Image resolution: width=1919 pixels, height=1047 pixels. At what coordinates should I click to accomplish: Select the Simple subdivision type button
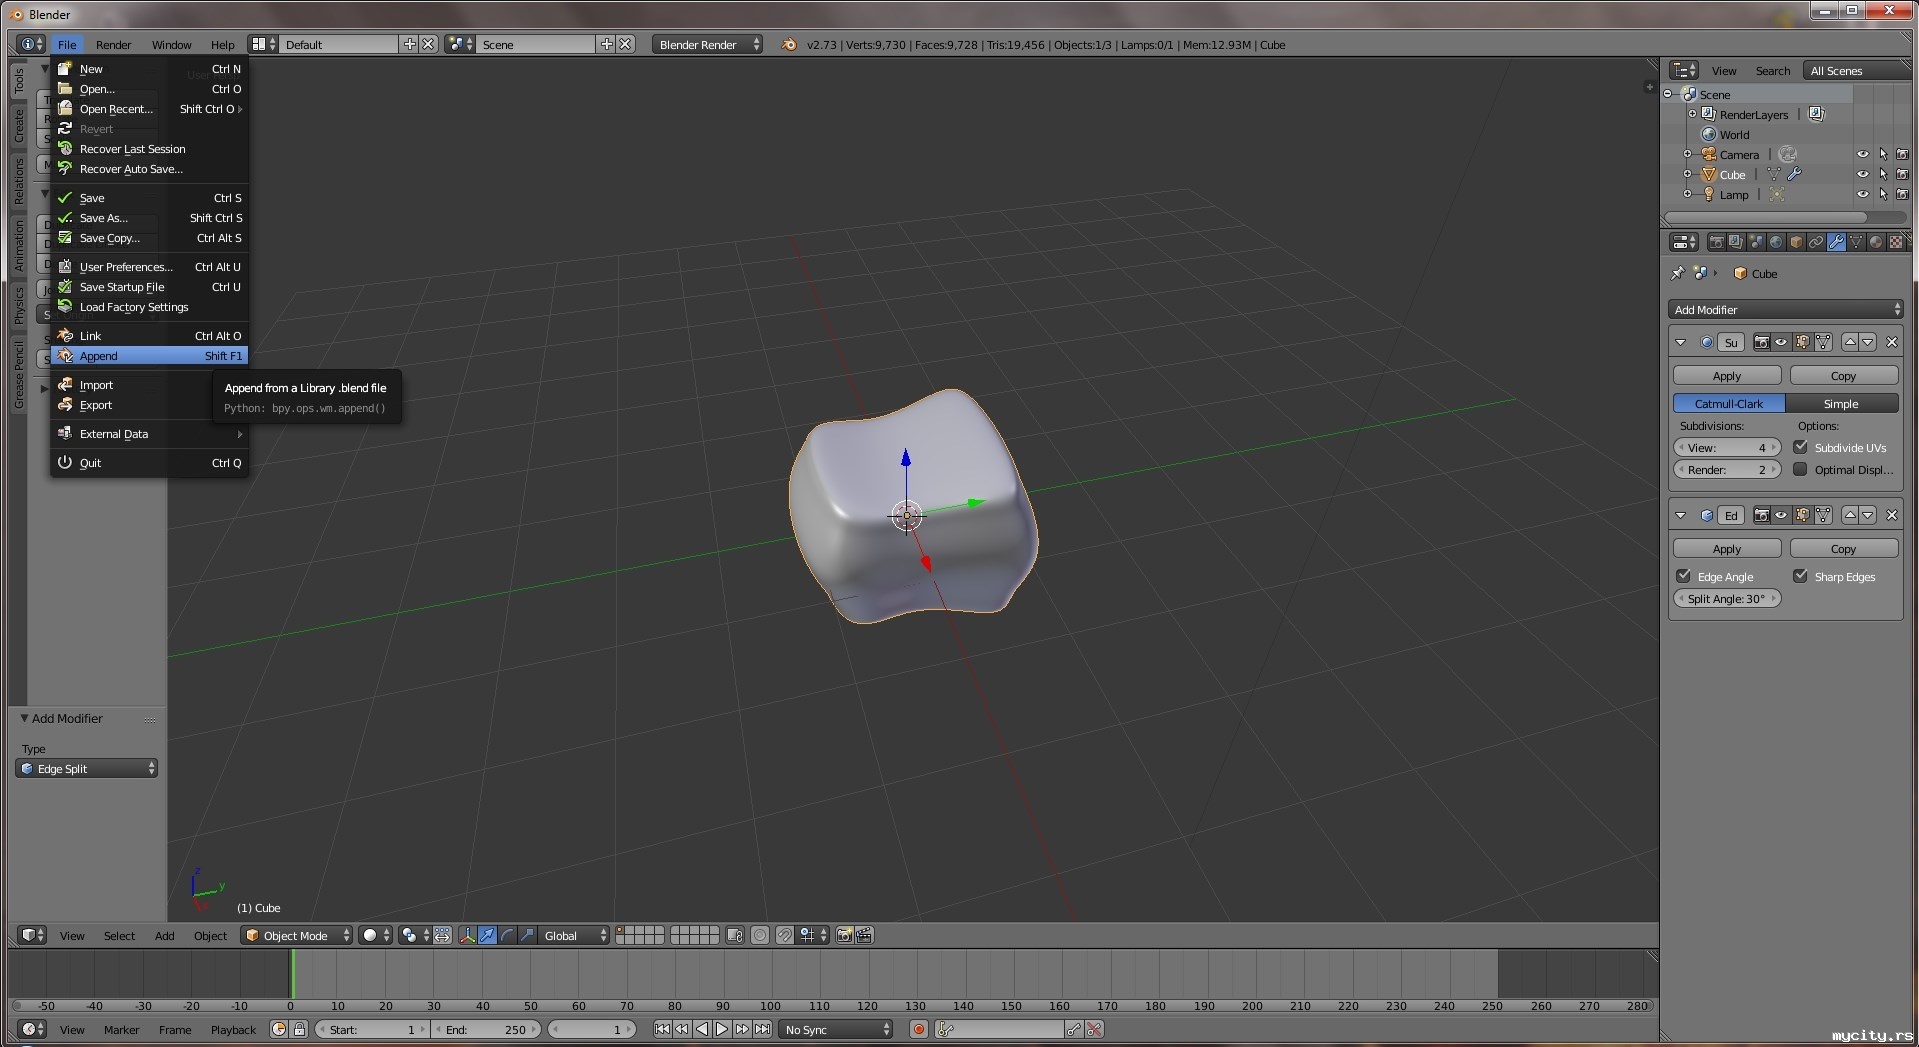coord(1842,404)
